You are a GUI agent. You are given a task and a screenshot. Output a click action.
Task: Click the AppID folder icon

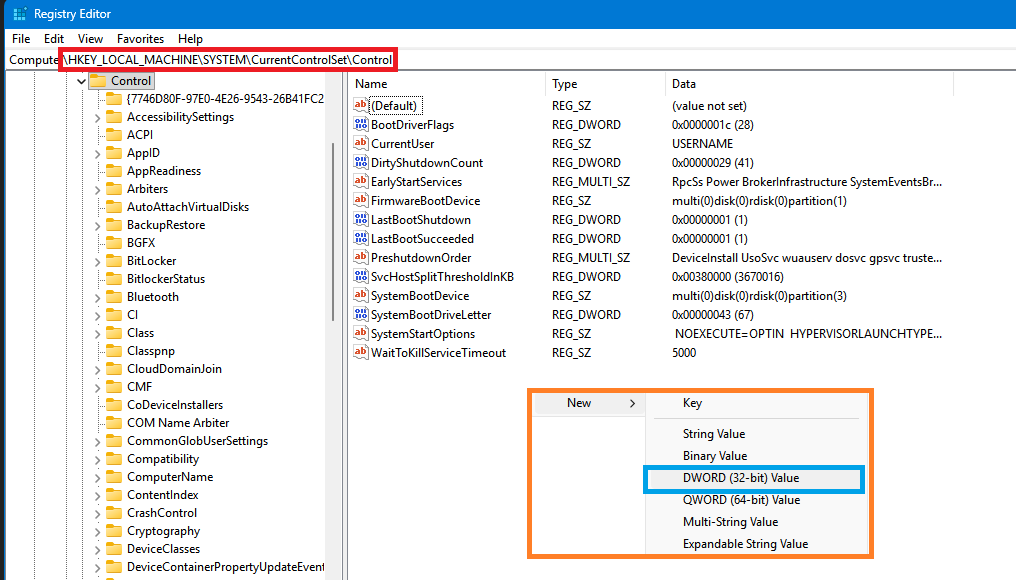pyautogui.click(x=114, y=153)
